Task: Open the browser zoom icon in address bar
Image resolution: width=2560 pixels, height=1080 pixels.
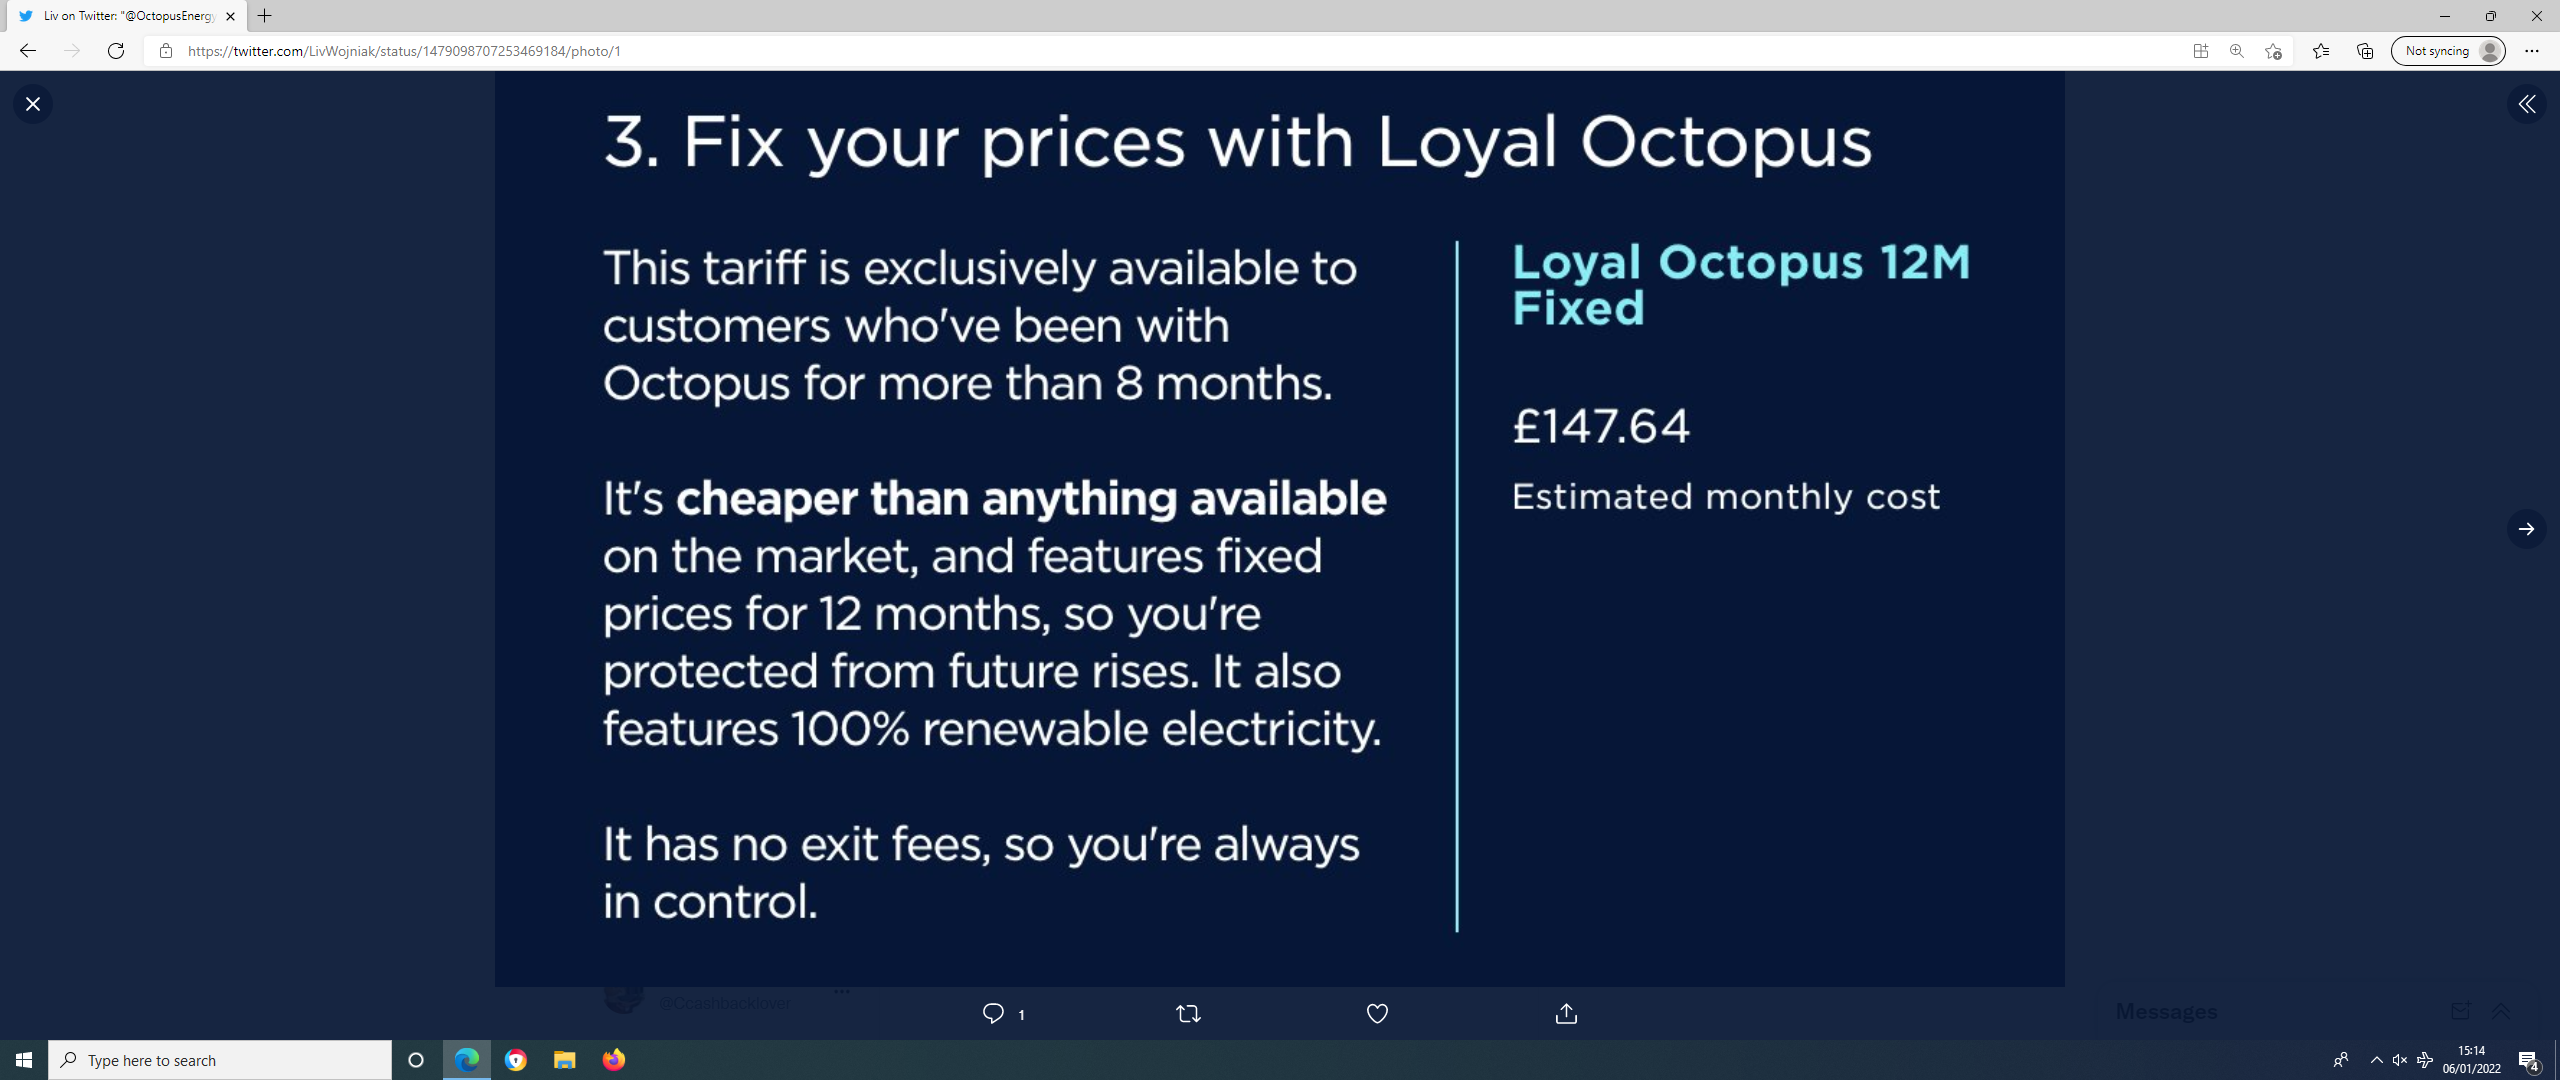Action: click(2237, 51)
